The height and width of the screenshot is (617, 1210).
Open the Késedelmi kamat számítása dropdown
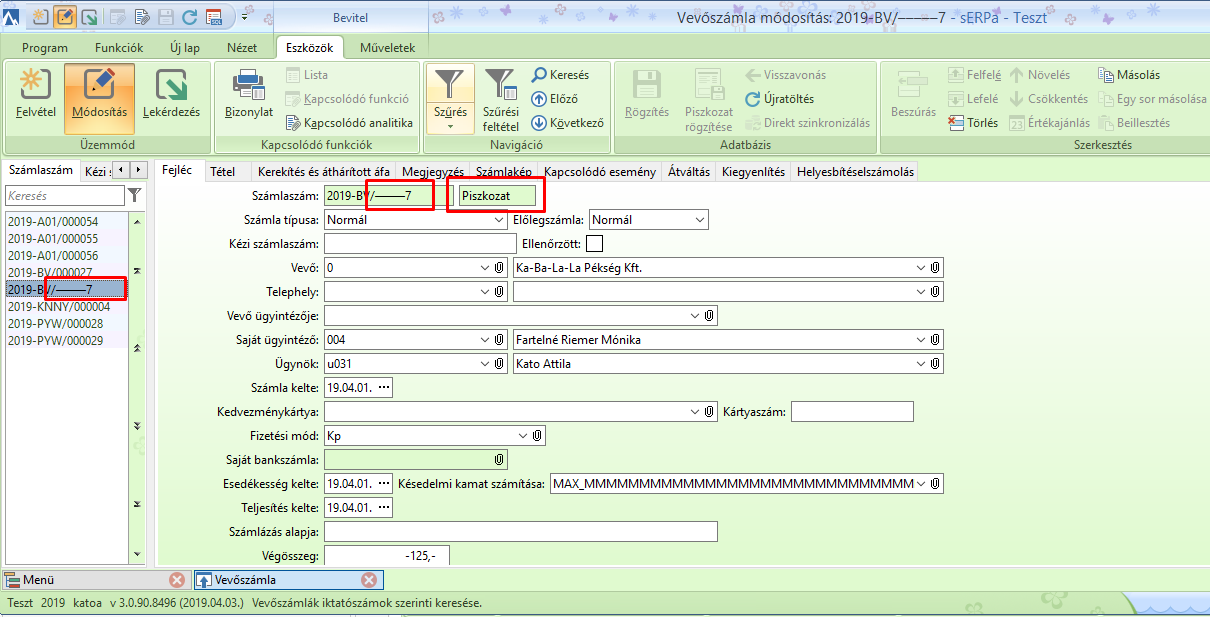920,484
